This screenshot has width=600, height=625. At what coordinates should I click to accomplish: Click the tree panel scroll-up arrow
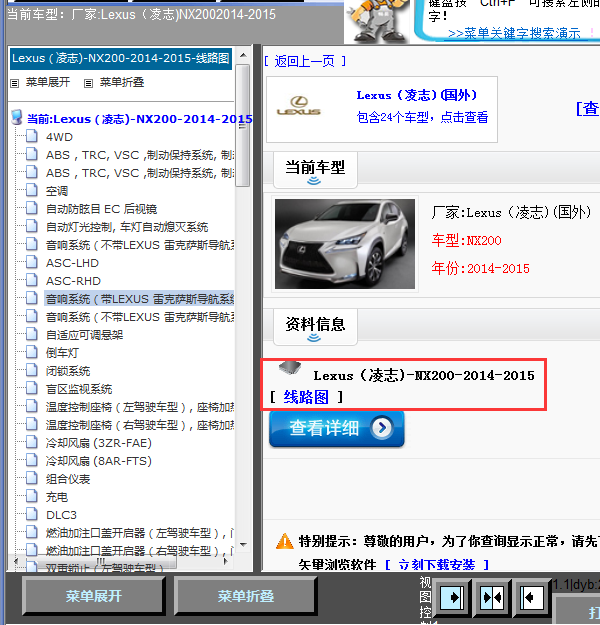click(x=243, y=55)
